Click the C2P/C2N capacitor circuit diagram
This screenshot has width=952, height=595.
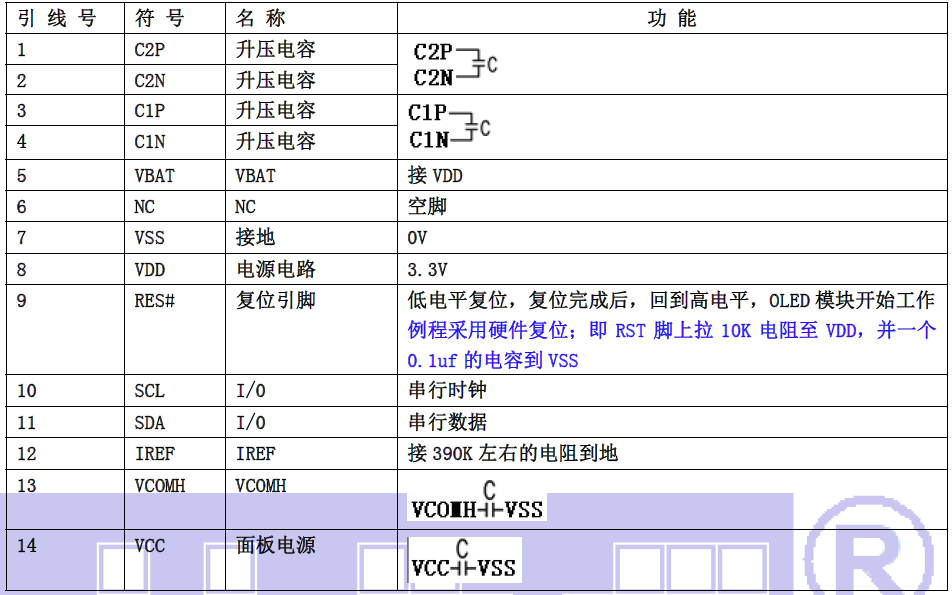(455, 65)
